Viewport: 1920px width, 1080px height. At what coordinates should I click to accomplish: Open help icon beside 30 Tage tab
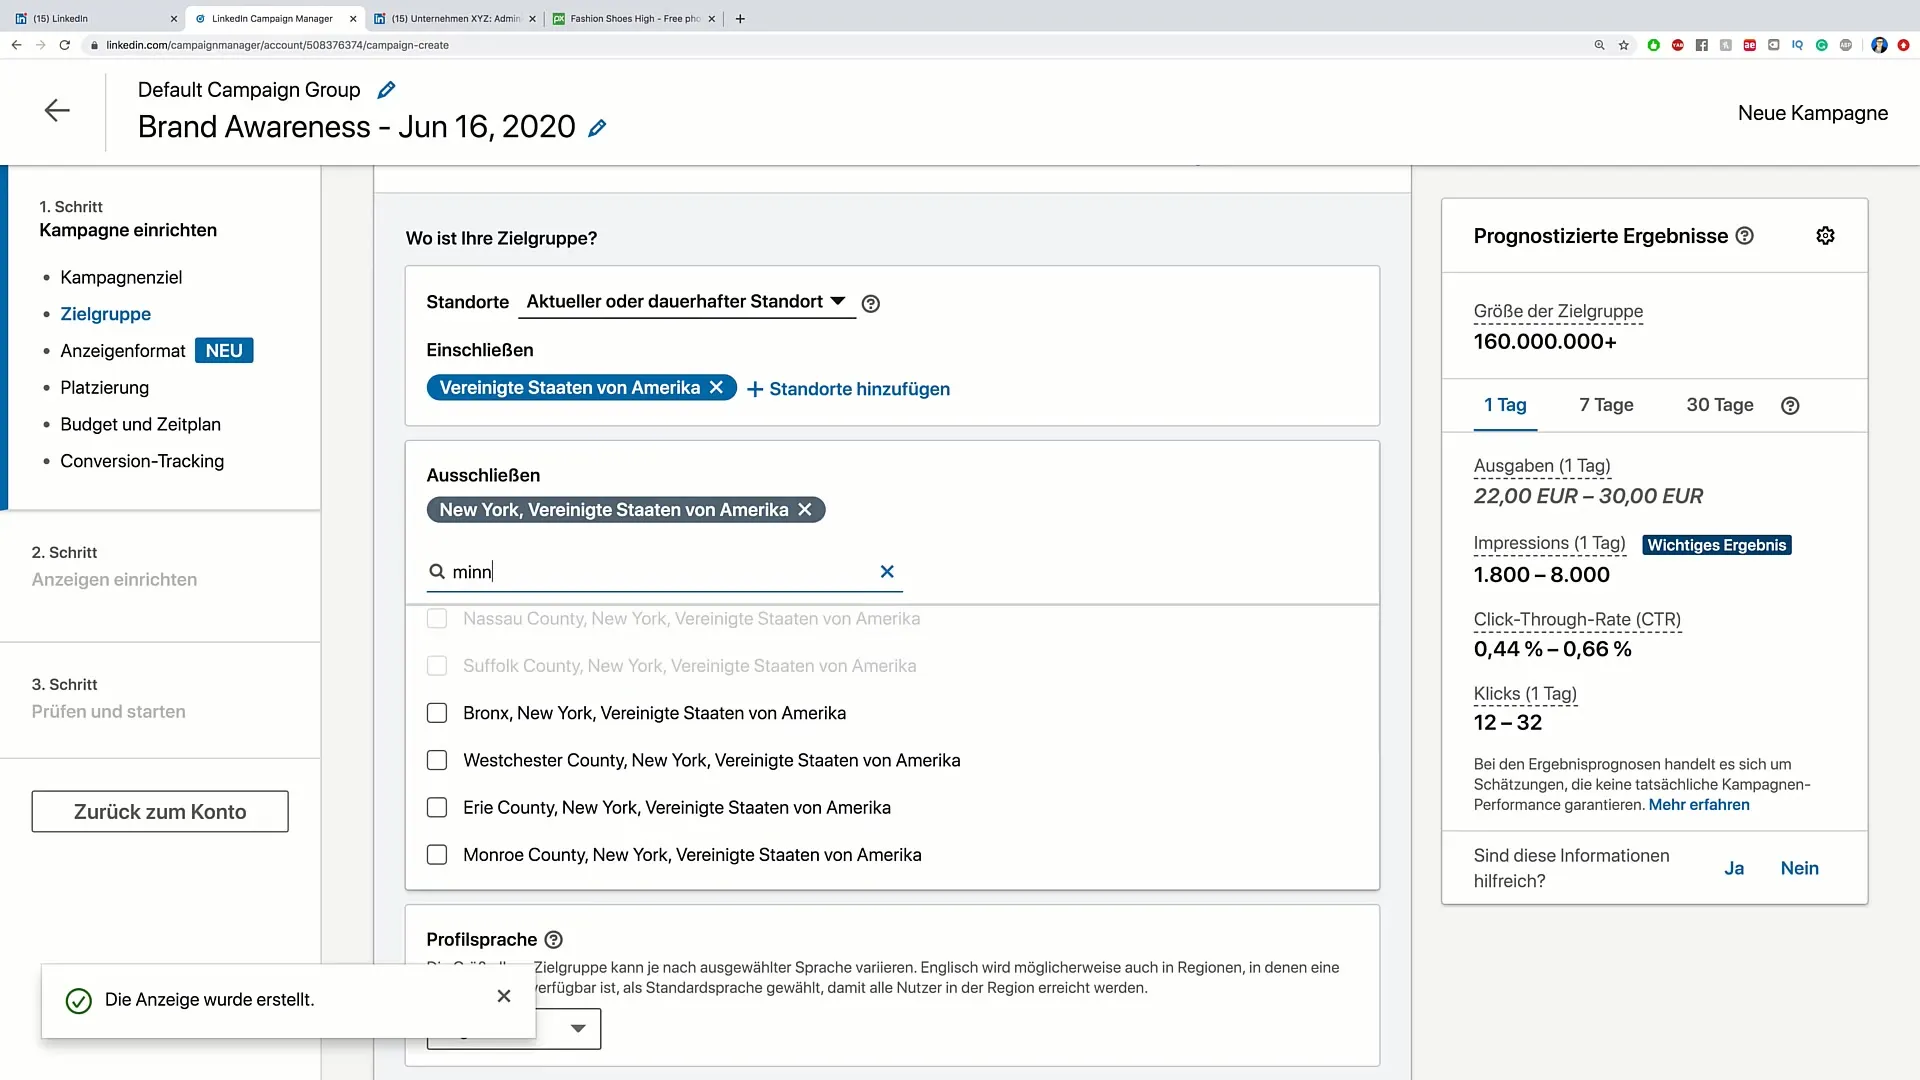click(1791, 406)
